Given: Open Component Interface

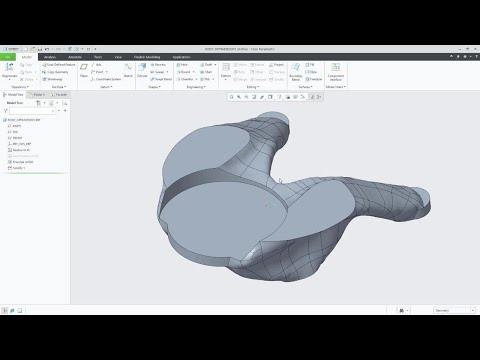Looking at the screenshot, I should click(336, 72).
